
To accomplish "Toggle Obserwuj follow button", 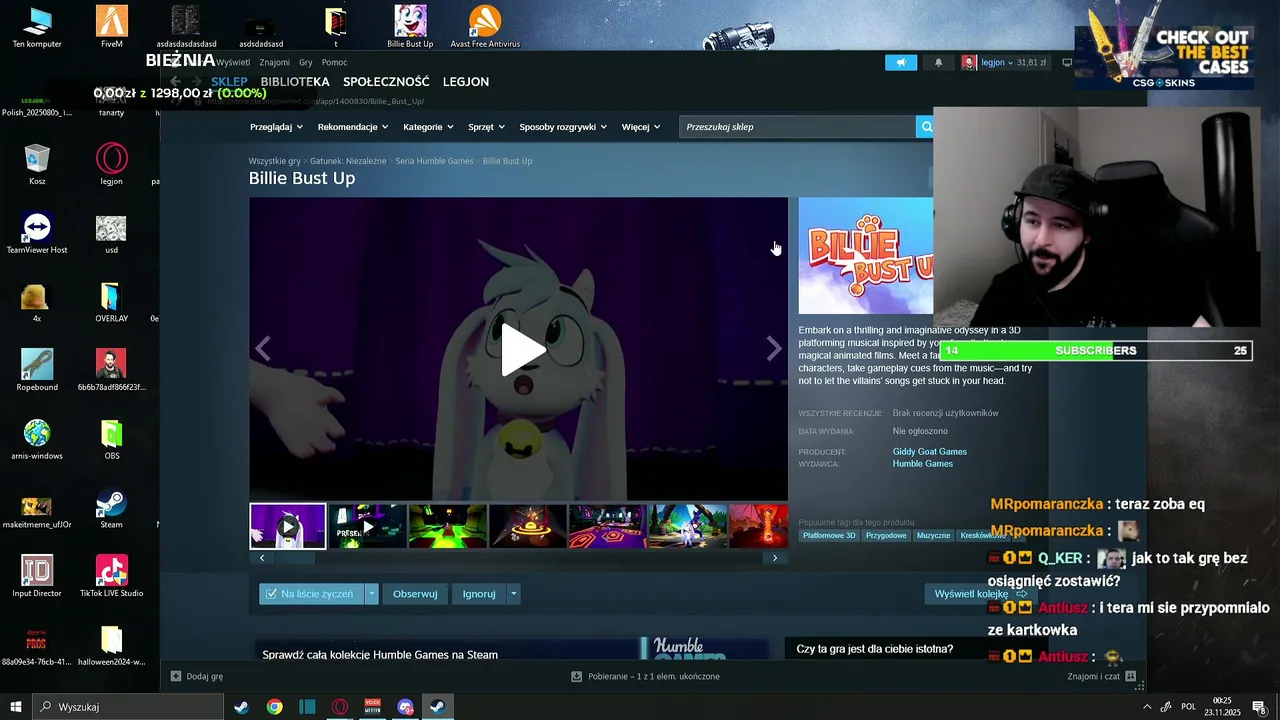I will 415,594.
